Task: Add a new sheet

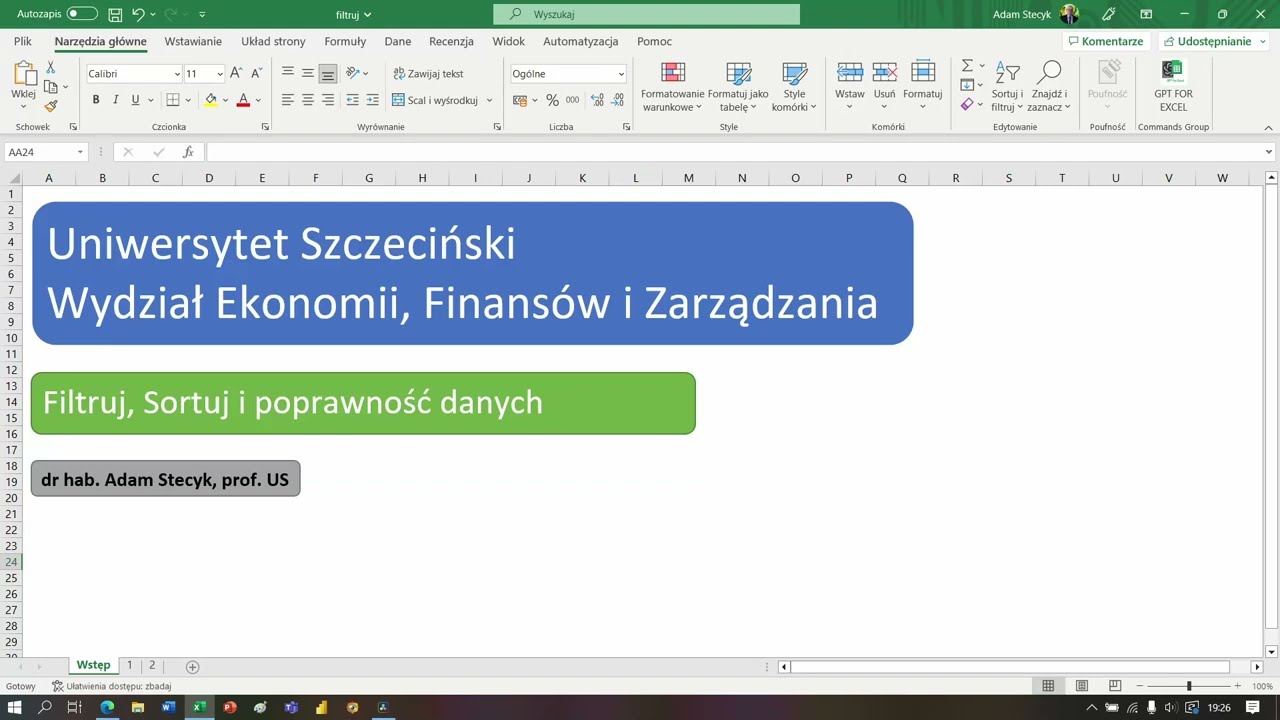Action: click(x=192, y=666)
